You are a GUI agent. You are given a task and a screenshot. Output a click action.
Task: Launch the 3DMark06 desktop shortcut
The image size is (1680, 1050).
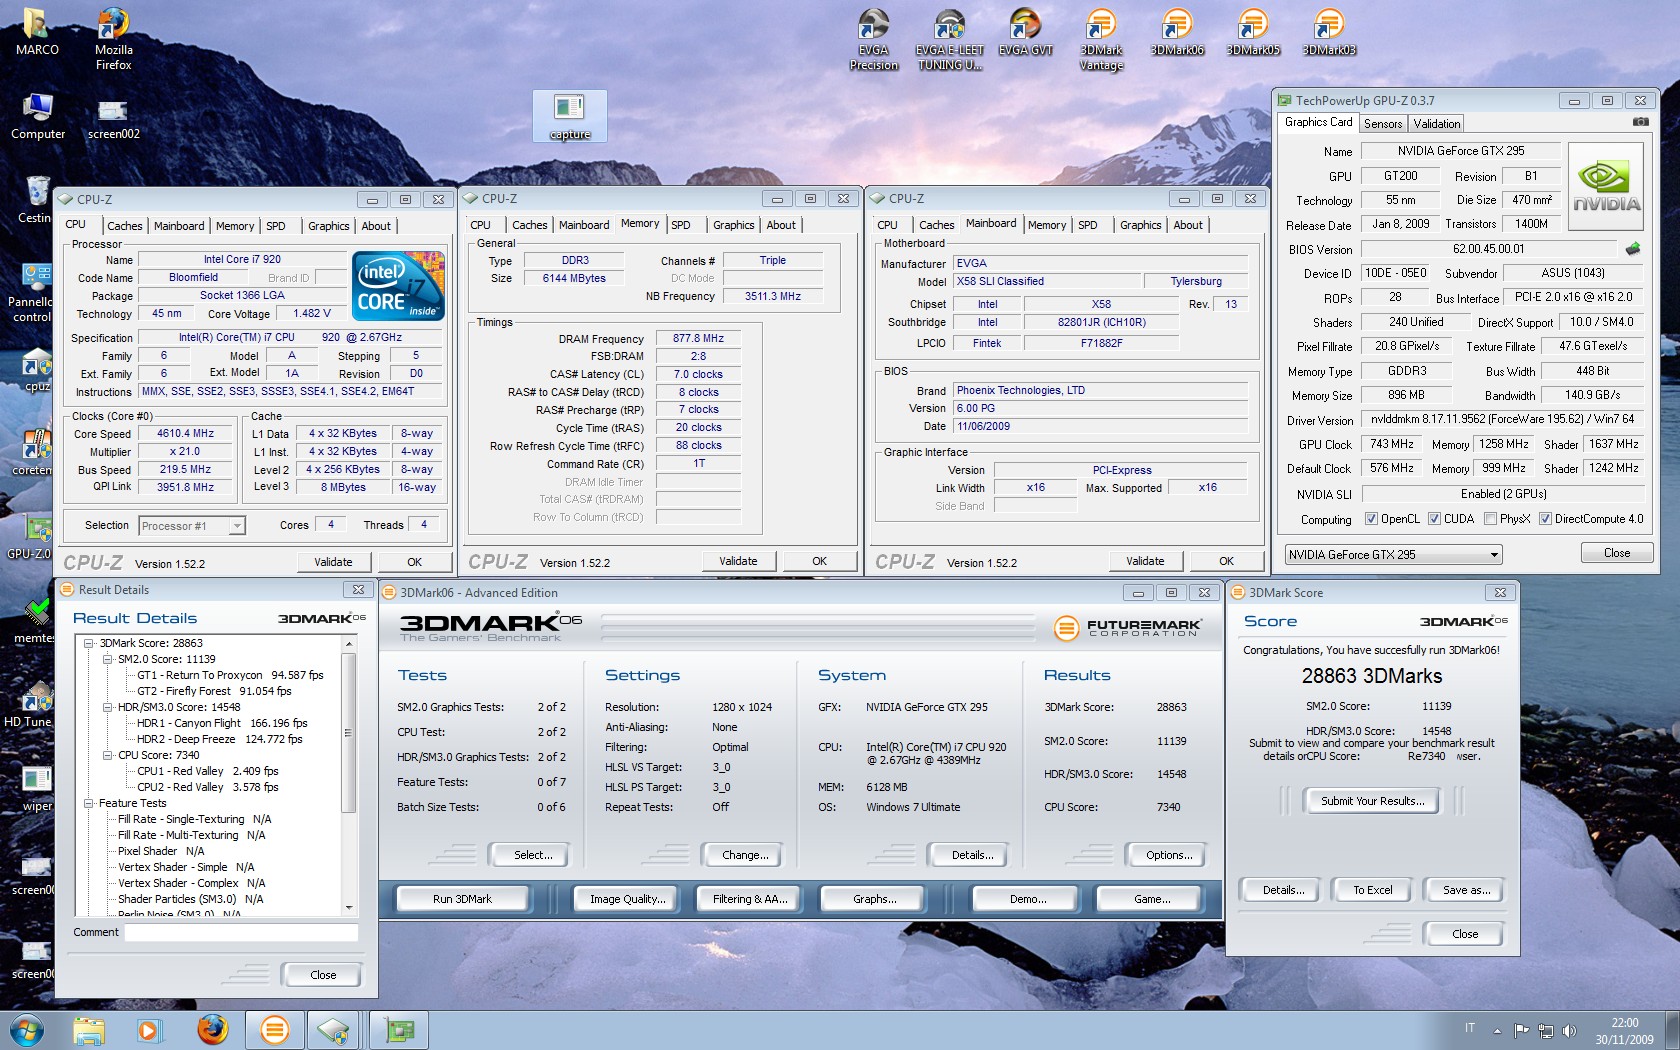click(1177, 33)
